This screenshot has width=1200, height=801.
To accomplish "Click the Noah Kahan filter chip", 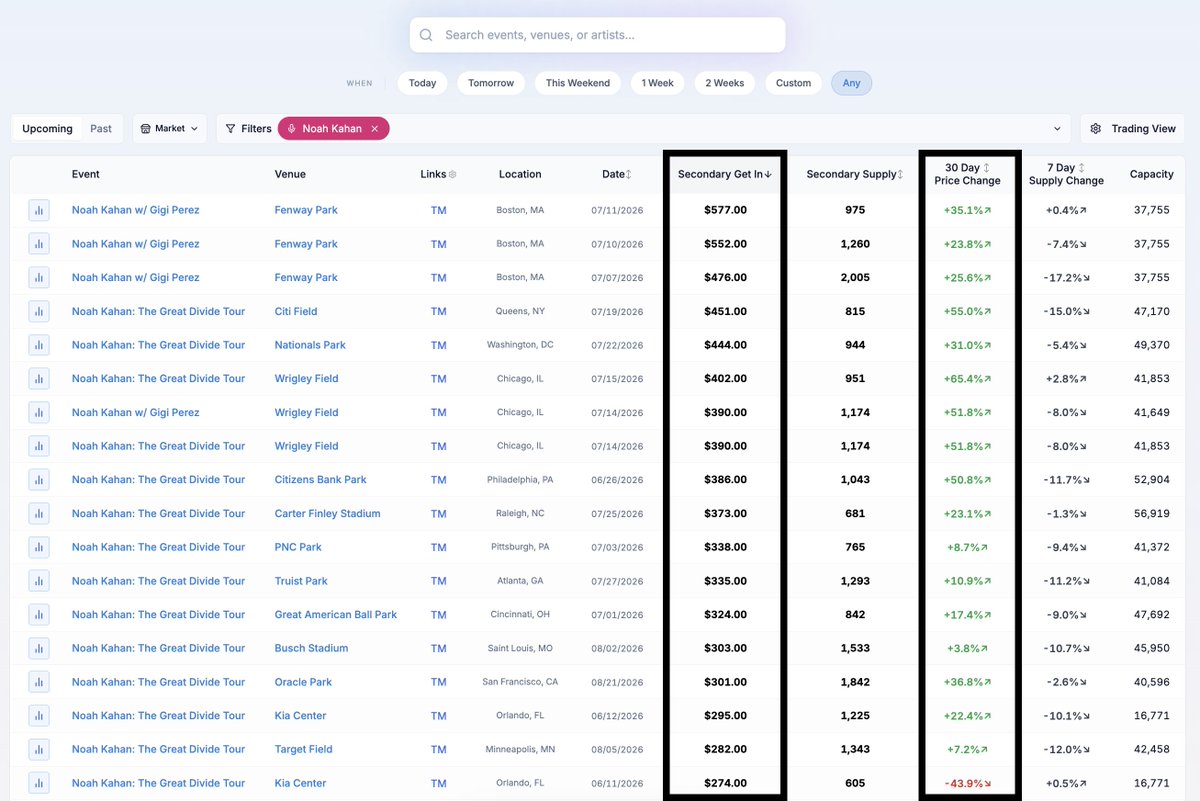I will tap(332, 129).
